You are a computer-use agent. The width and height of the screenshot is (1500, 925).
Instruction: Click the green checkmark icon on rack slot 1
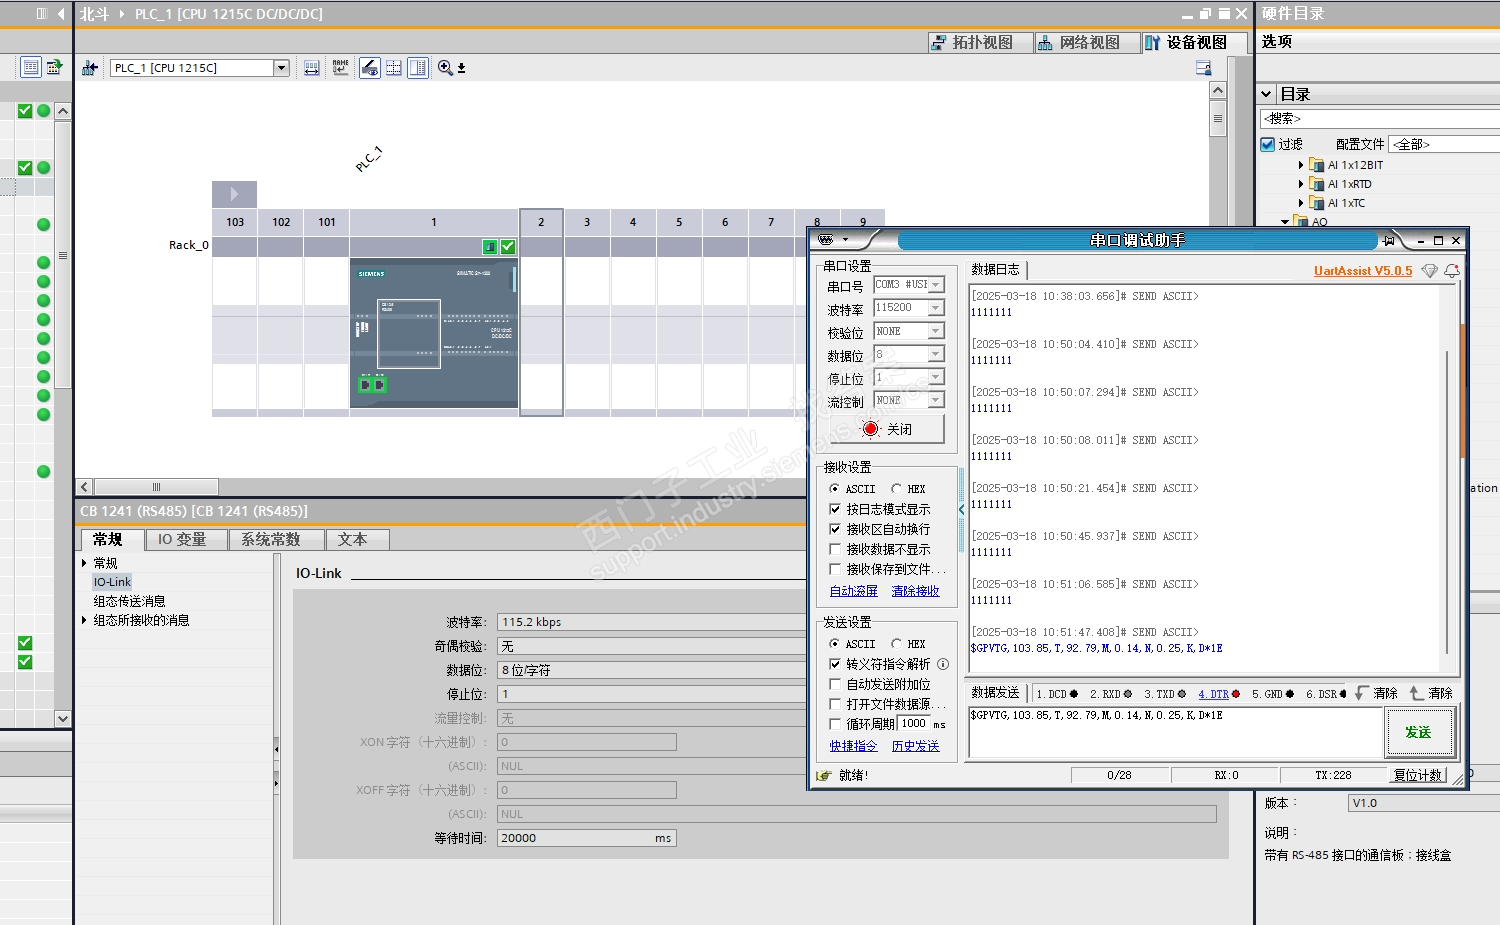click(x=508, y=246)
